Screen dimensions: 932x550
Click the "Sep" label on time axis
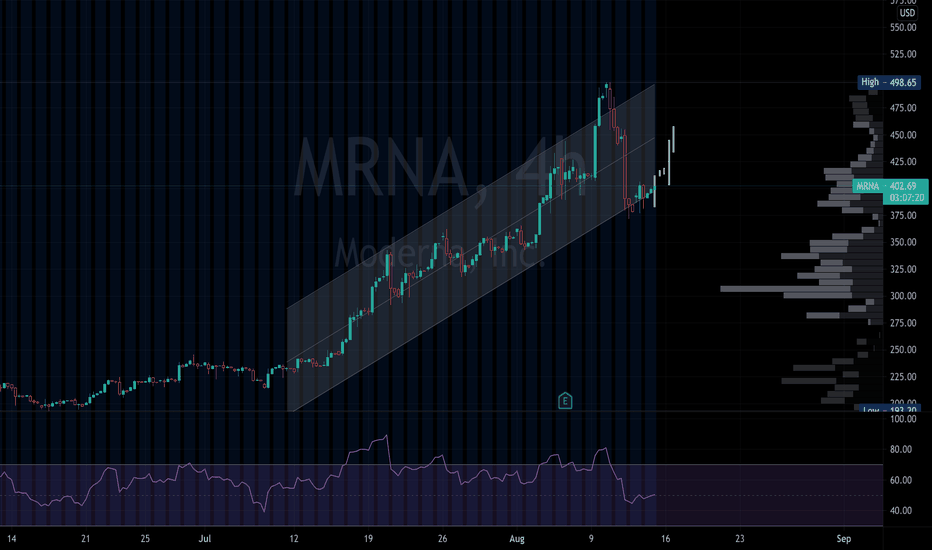(843, 539)
